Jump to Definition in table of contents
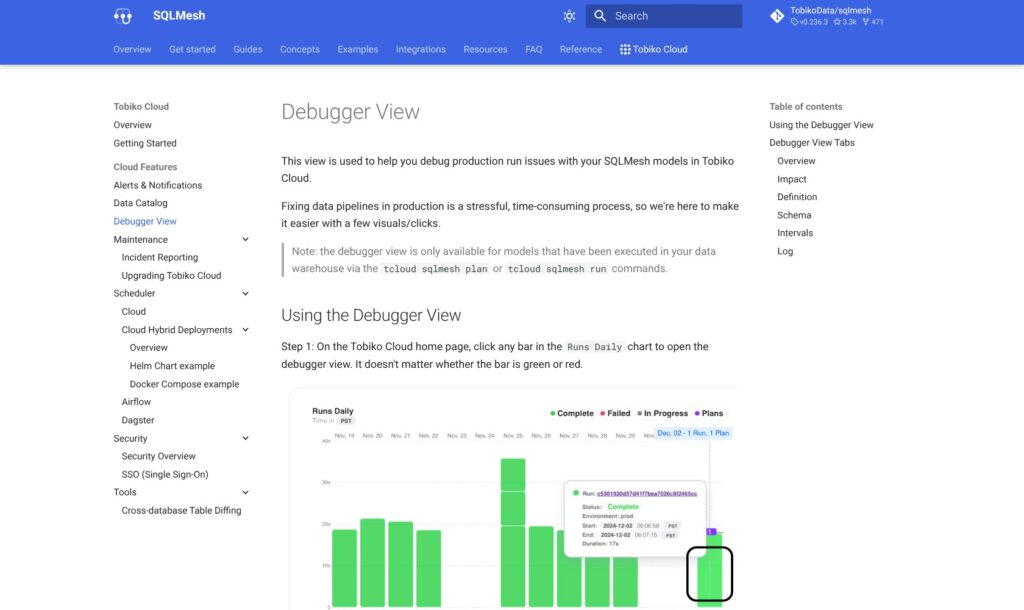 tap(797, 197)
